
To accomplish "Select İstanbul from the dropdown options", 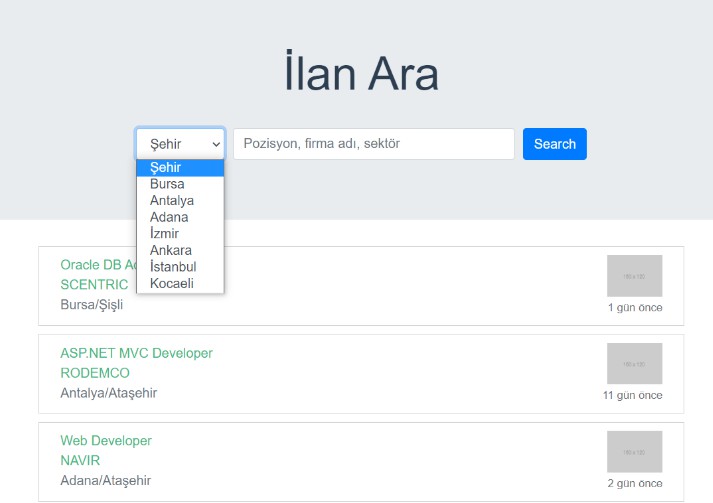I will [173, 267].
